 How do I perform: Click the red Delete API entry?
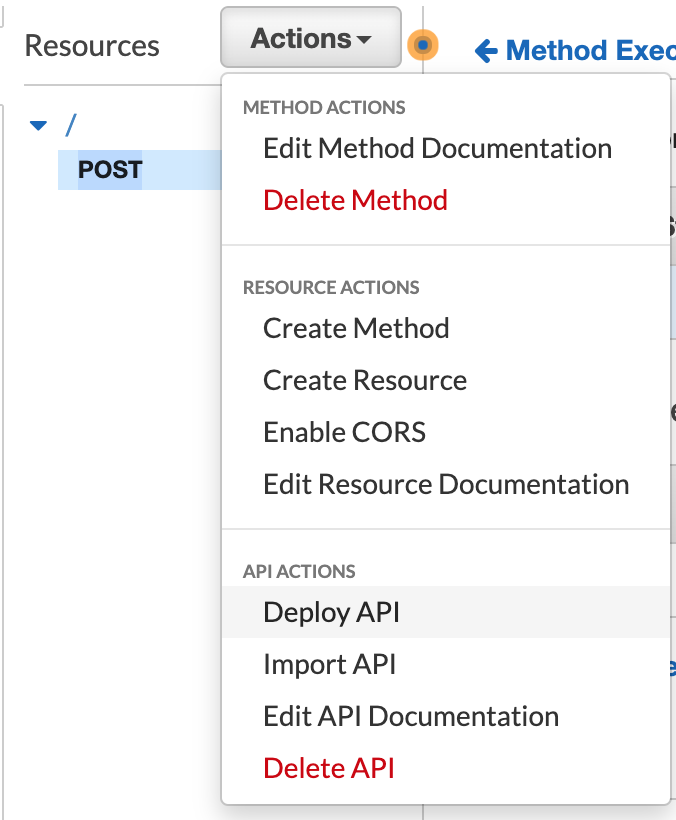[x=329, y=769]
